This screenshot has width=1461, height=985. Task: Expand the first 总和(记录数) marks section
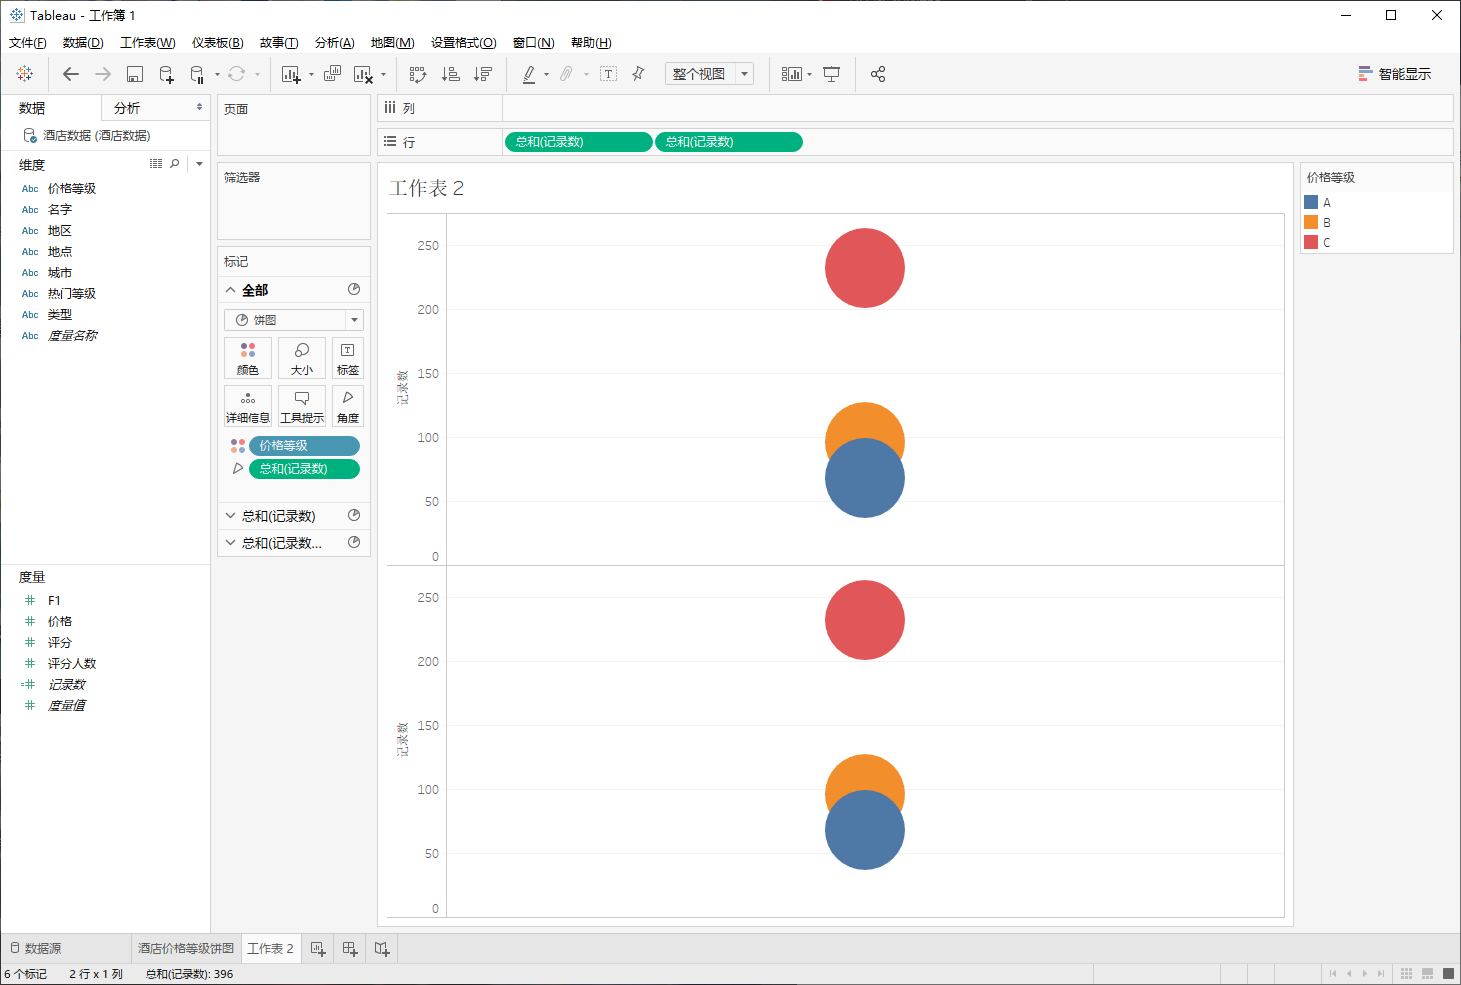coord(231,516)
